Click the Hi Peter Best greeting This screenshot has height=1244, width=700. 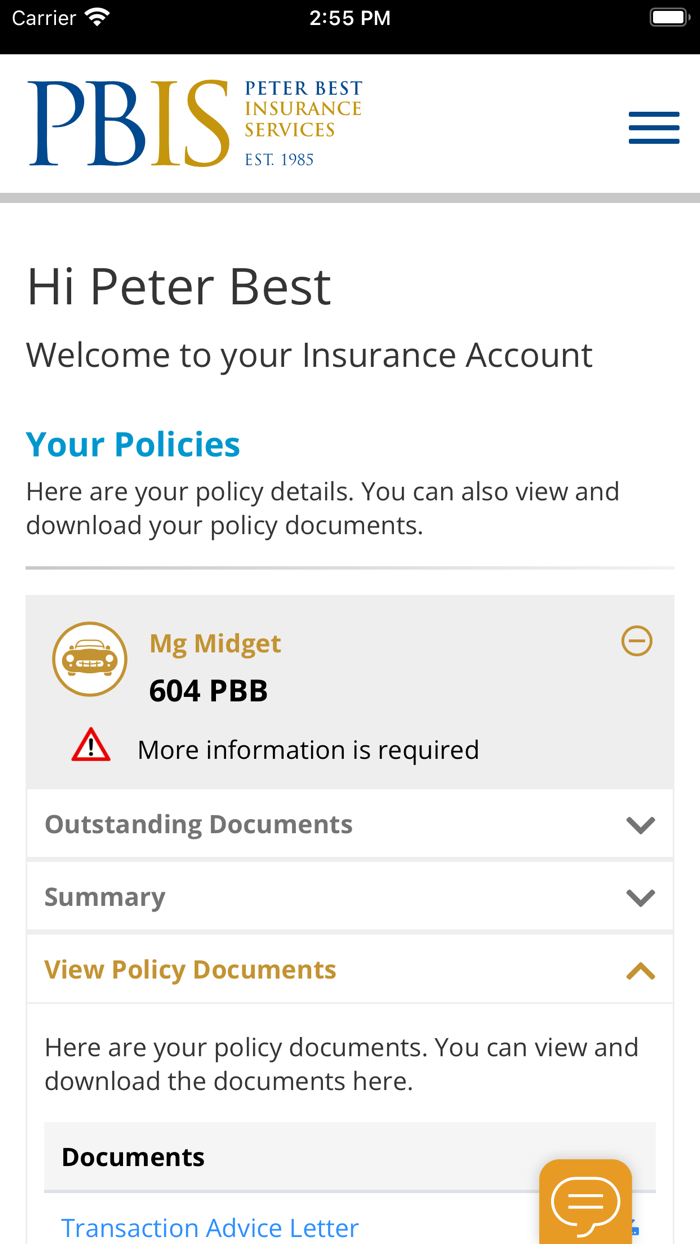178,288
